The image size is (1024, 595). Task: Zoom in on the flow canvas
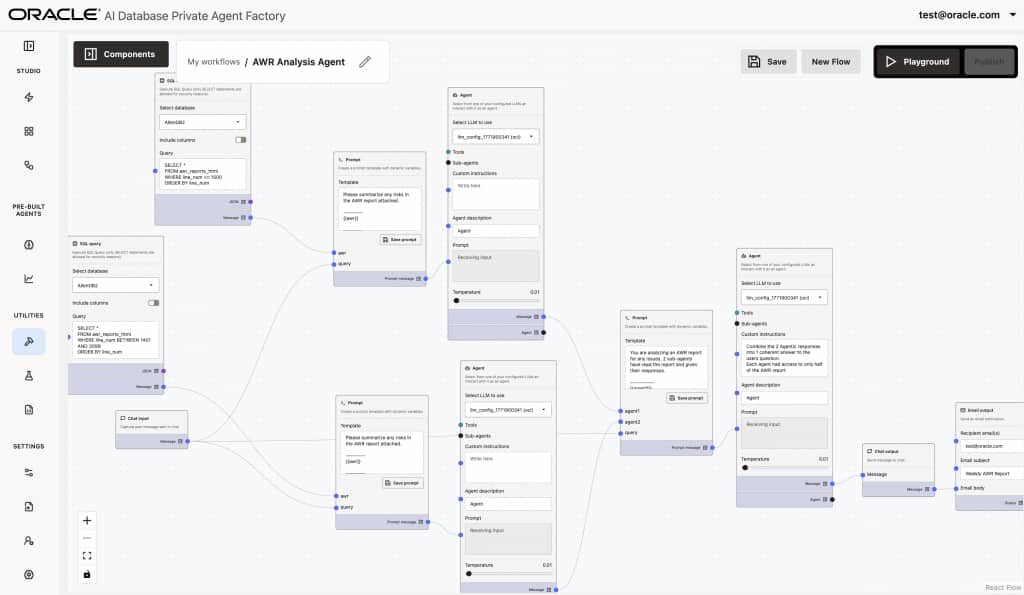click(87, 520)
